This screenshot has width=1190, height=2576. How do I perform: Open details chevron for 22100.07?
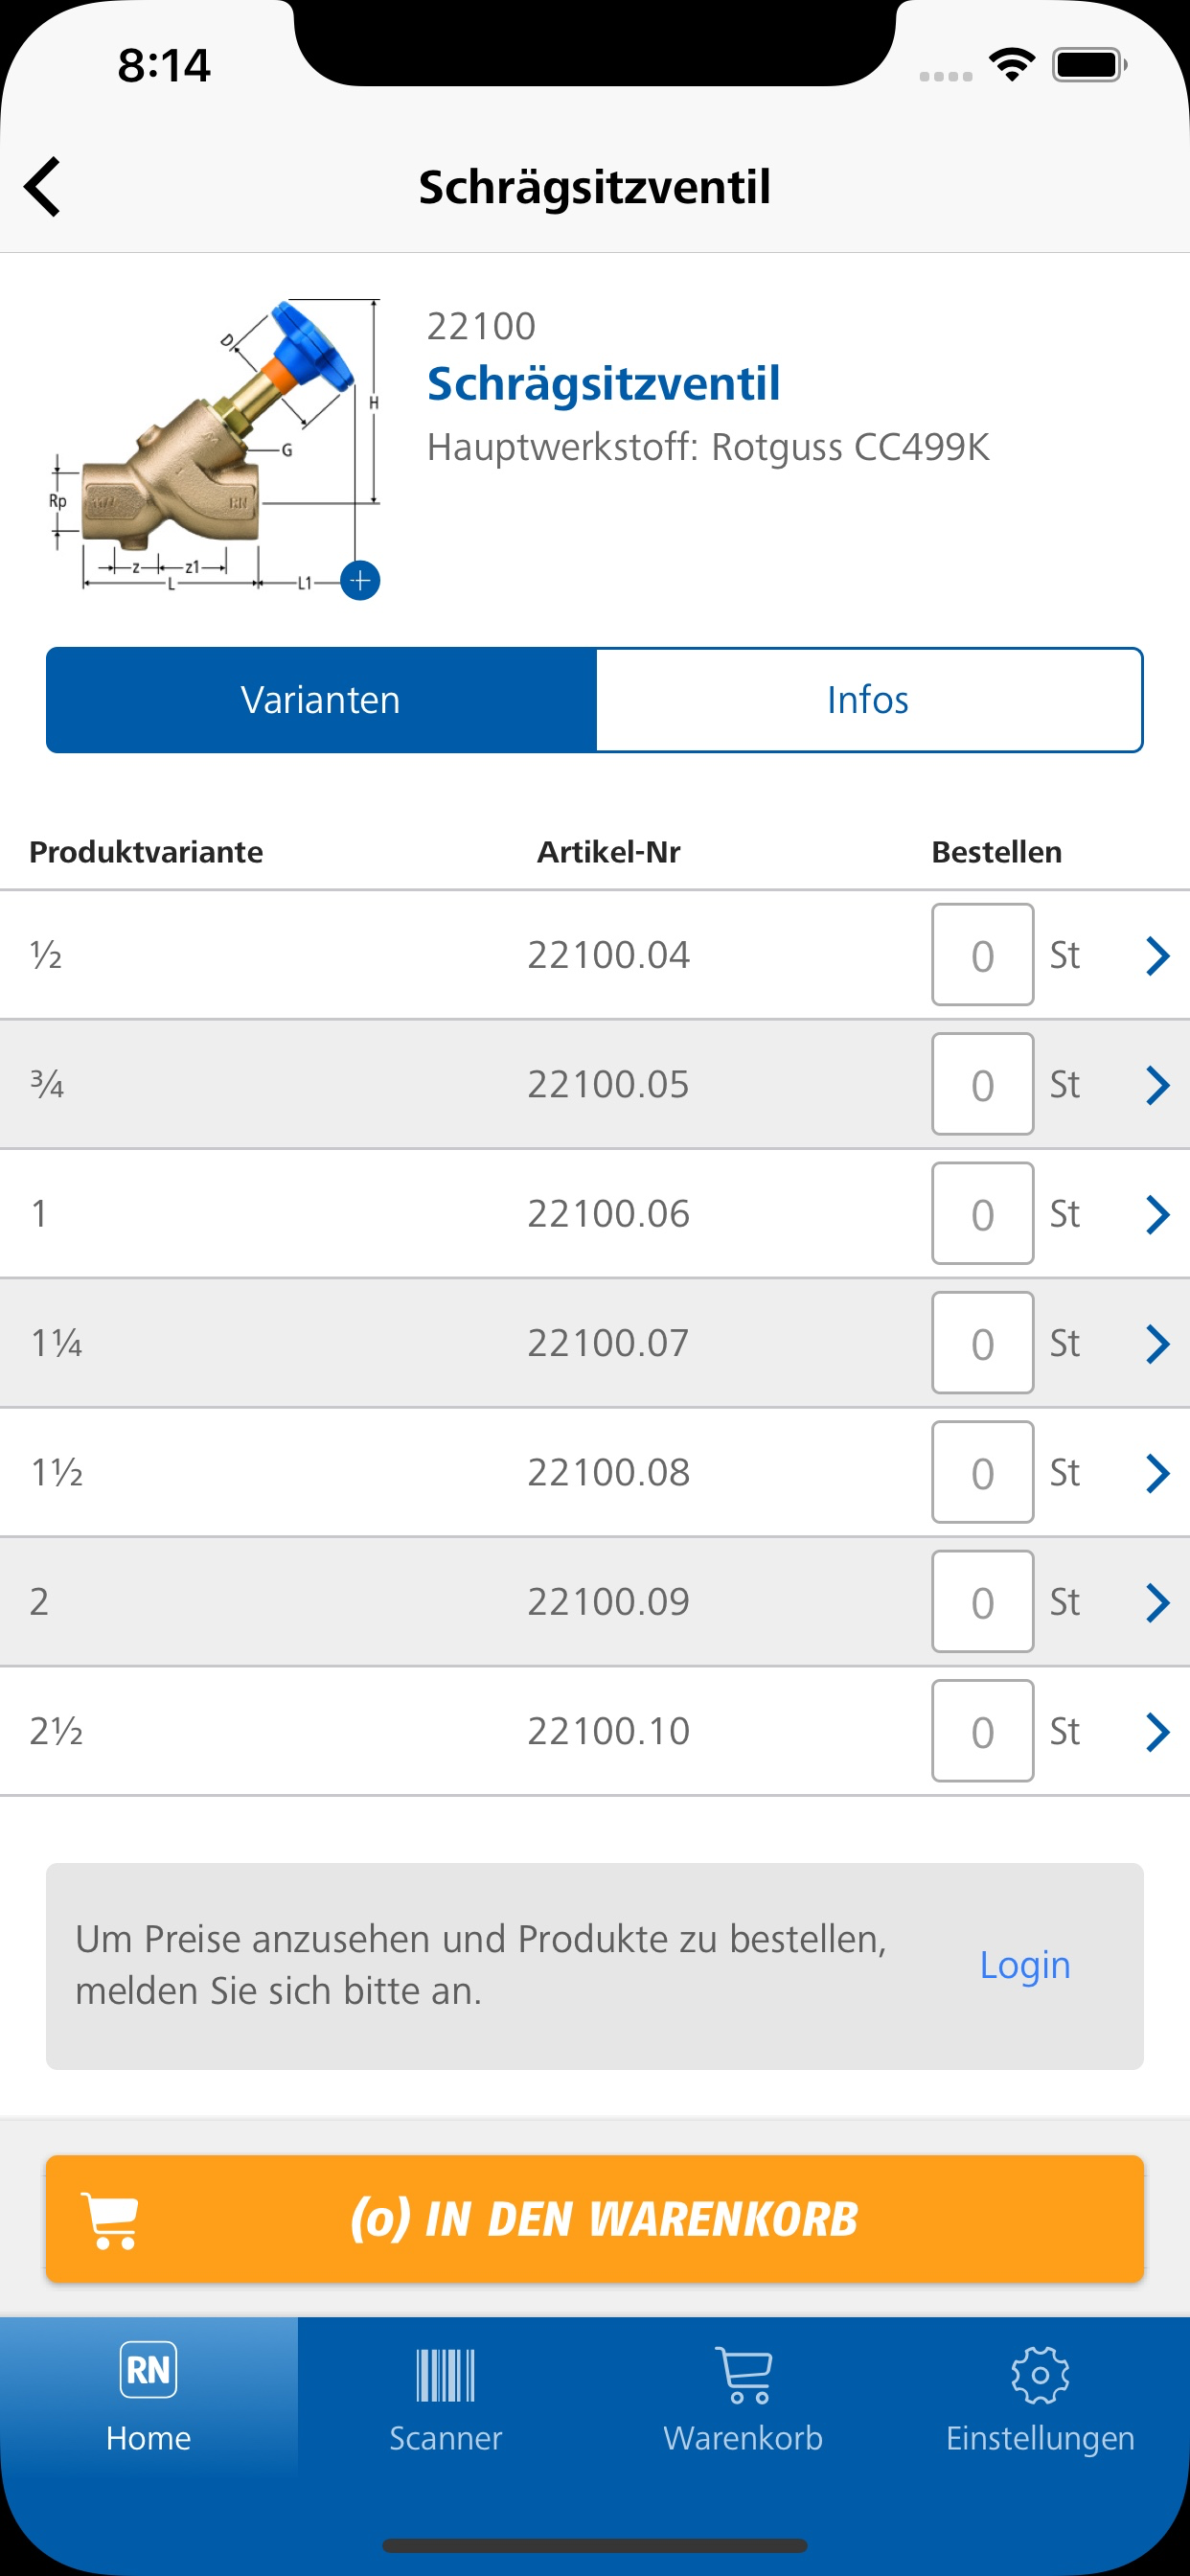click(x=1158, y=1343)
